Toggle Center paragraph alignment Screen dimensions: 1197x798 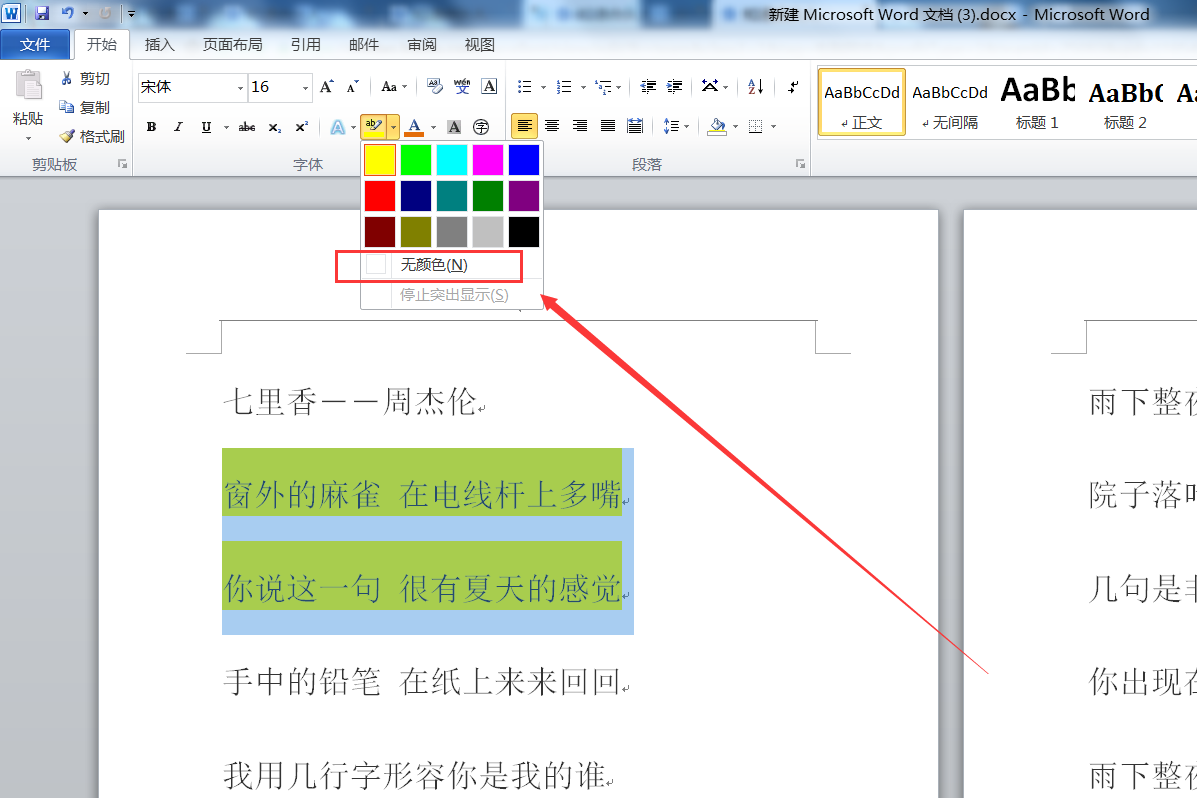(x=552, y=126)
